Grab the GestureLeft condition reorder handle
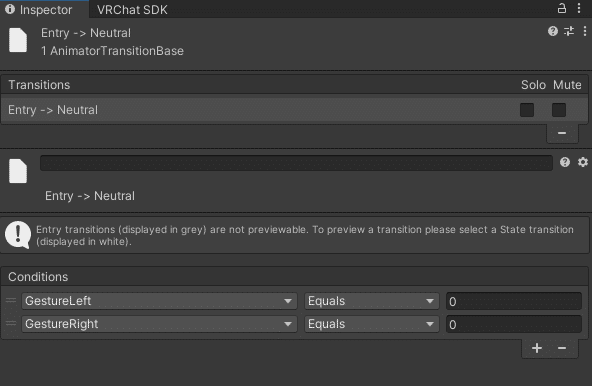 pyautogui.click(x=11, y=301)
